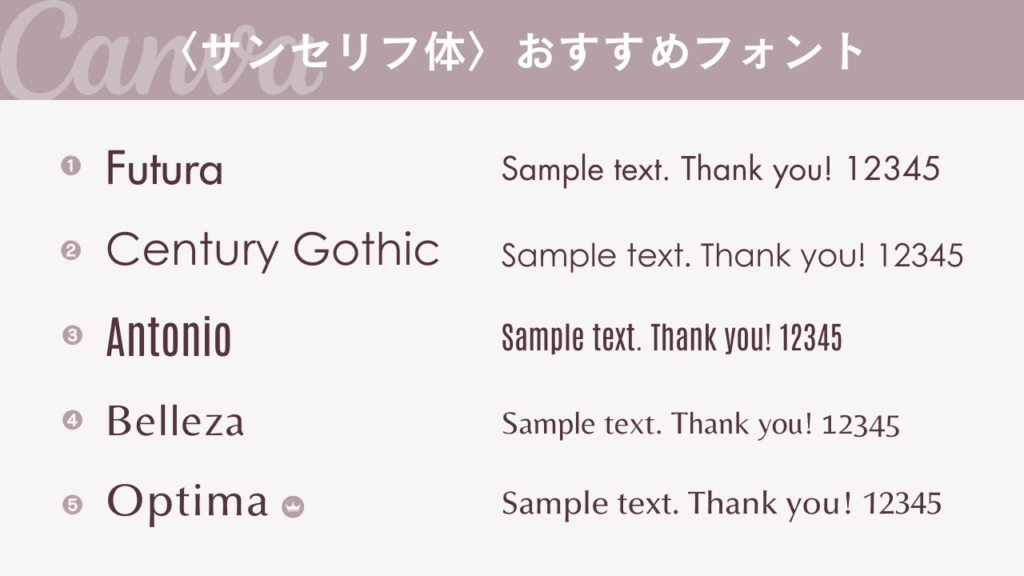Click "Sample text." words in the Antonio row
The height and width of the screenshot is (576, 1024).
point(570,339)
